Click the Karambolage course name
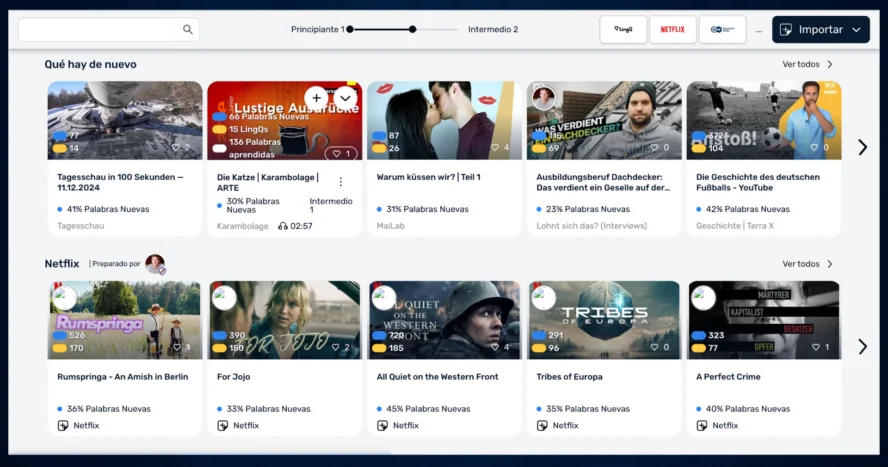Viewport: 888px width, 467px height. click(242, 226)
